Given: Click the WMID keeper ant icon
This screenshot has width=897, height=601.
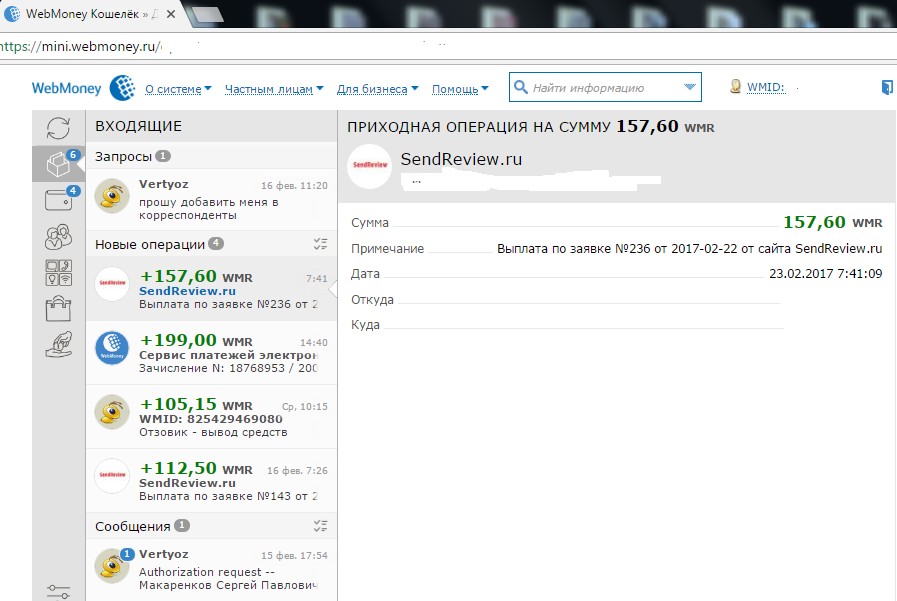Looking at the screenshot, I should [x=736, y=86].
